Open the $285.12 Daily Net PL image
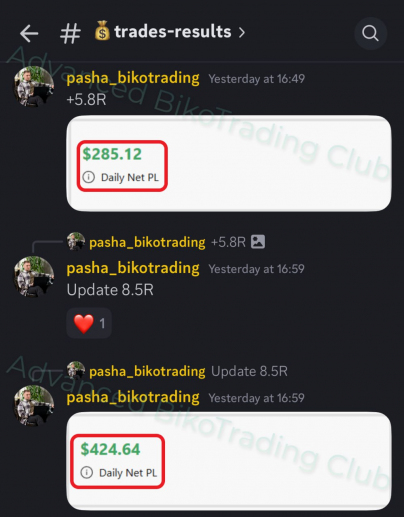 [x=229, y=163]
